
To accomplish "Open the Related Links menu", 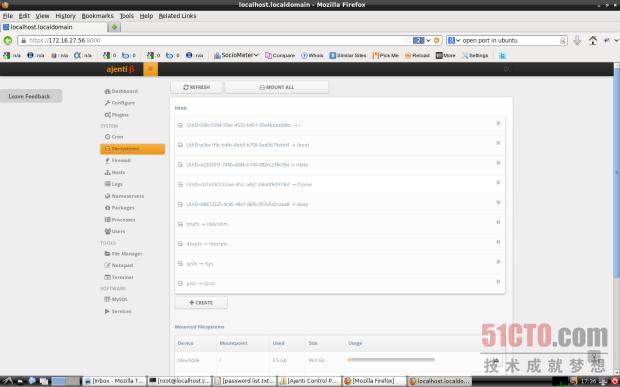I will [x=177, y=16].
